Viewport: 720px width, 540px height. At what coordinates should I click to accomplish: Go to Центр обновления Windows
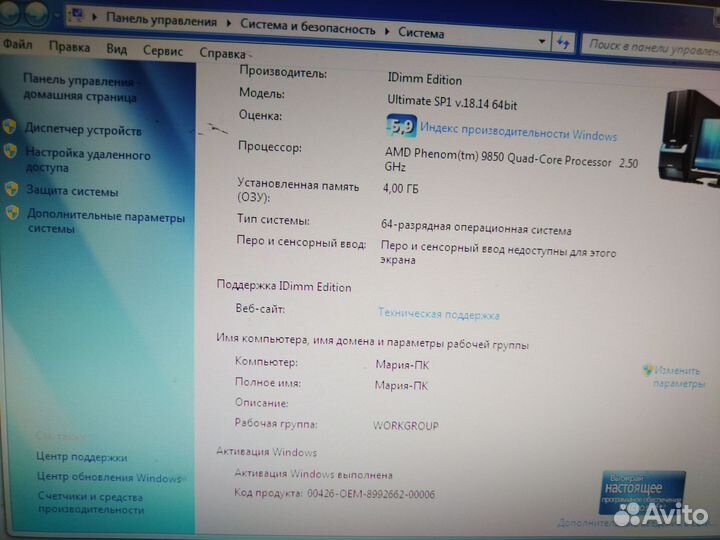[108, 478]
